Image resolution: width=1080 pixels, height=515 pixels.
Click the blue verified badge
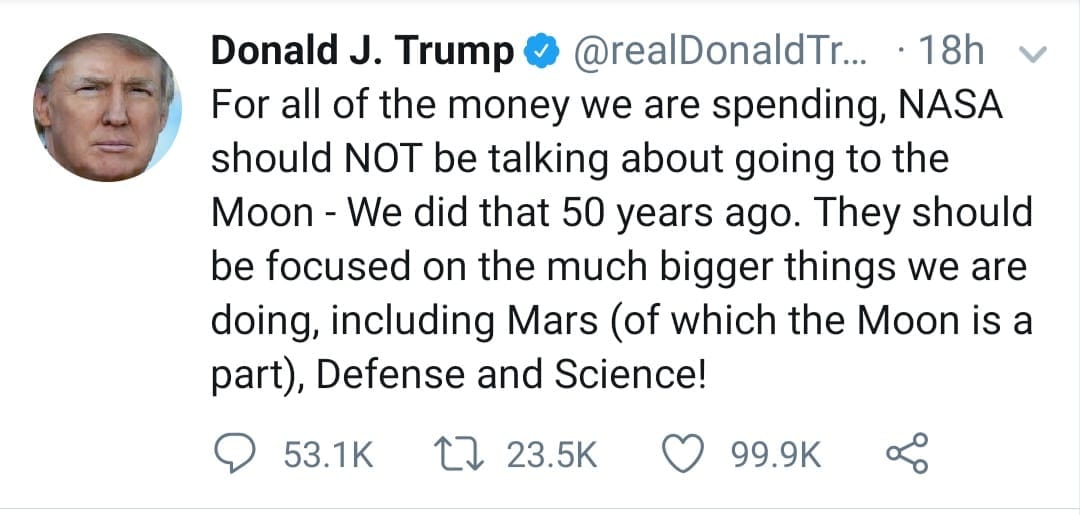click(x=541, y=54)
